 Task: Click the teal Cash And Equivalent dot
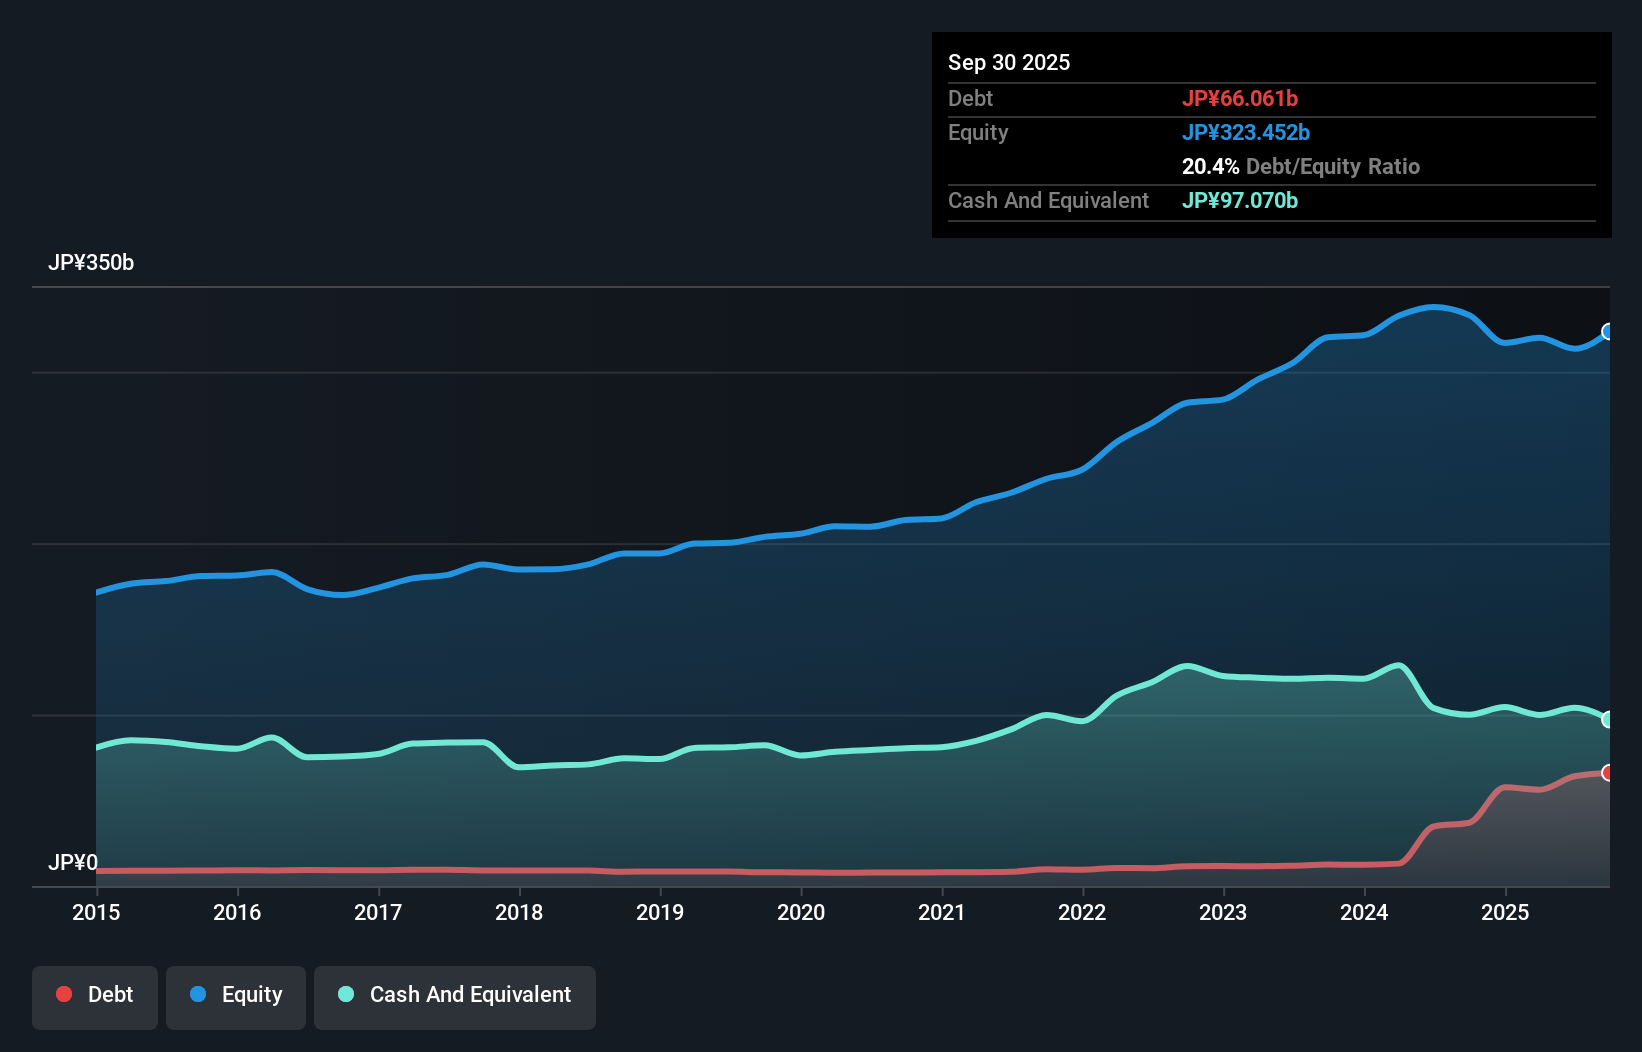[345, 994]
